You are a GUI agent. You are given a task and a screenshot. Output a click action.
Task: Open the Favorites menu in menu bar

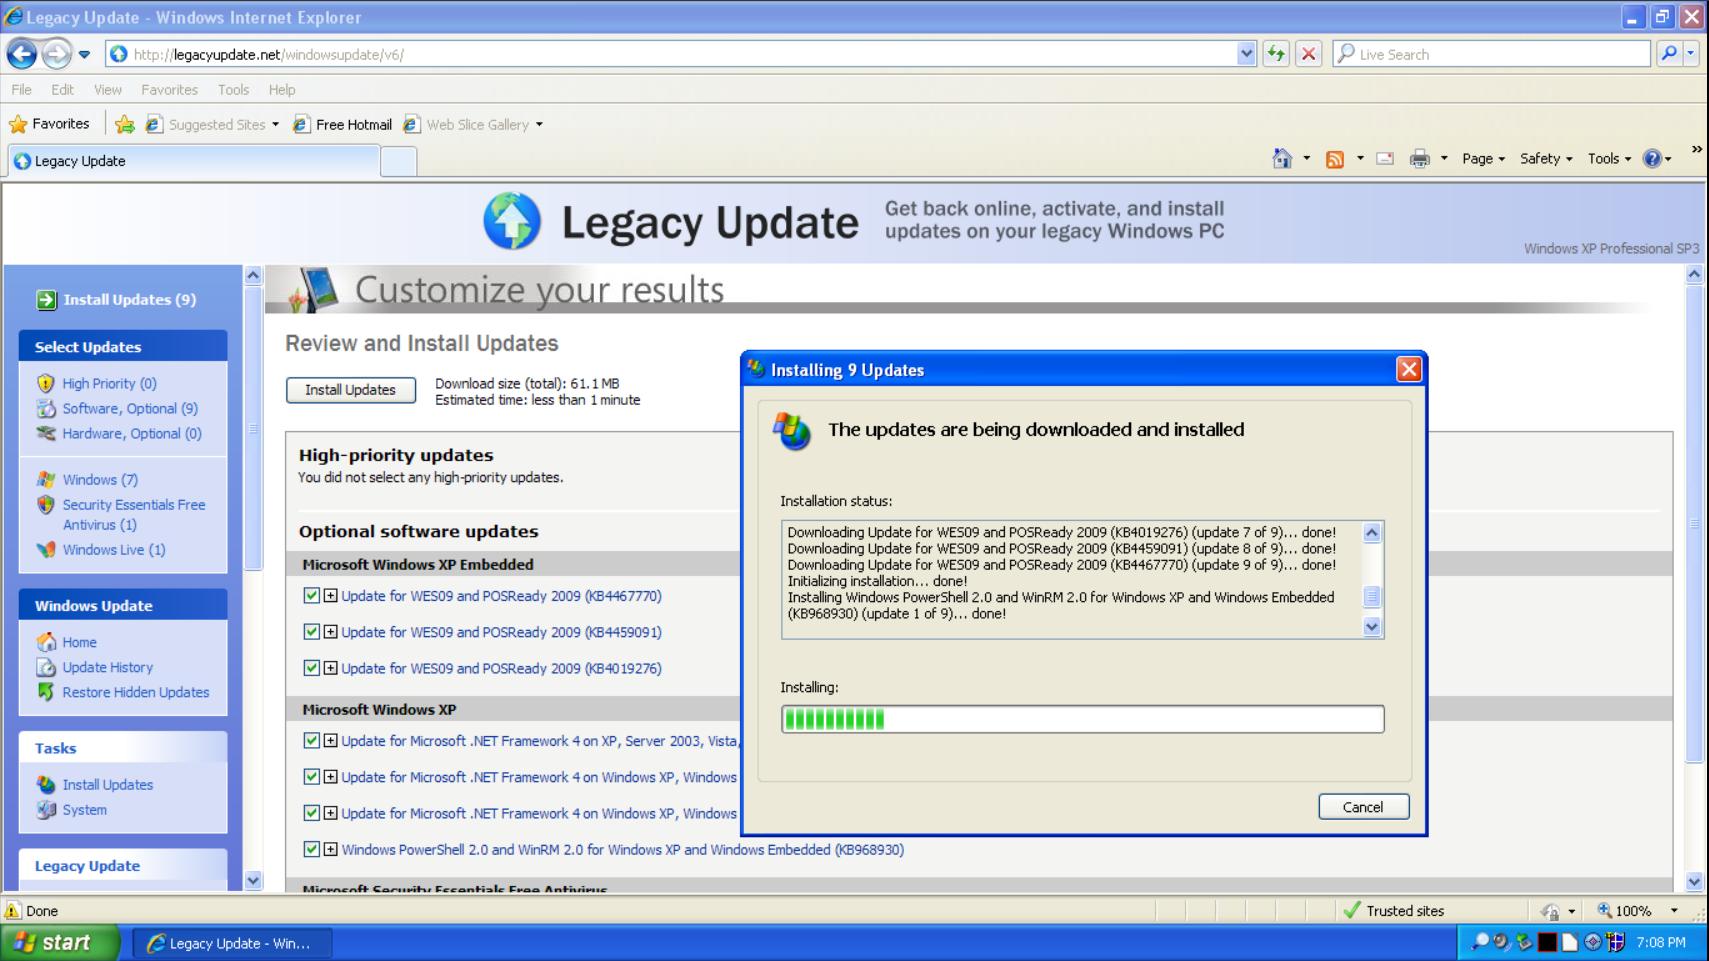[x=169, y=90]
